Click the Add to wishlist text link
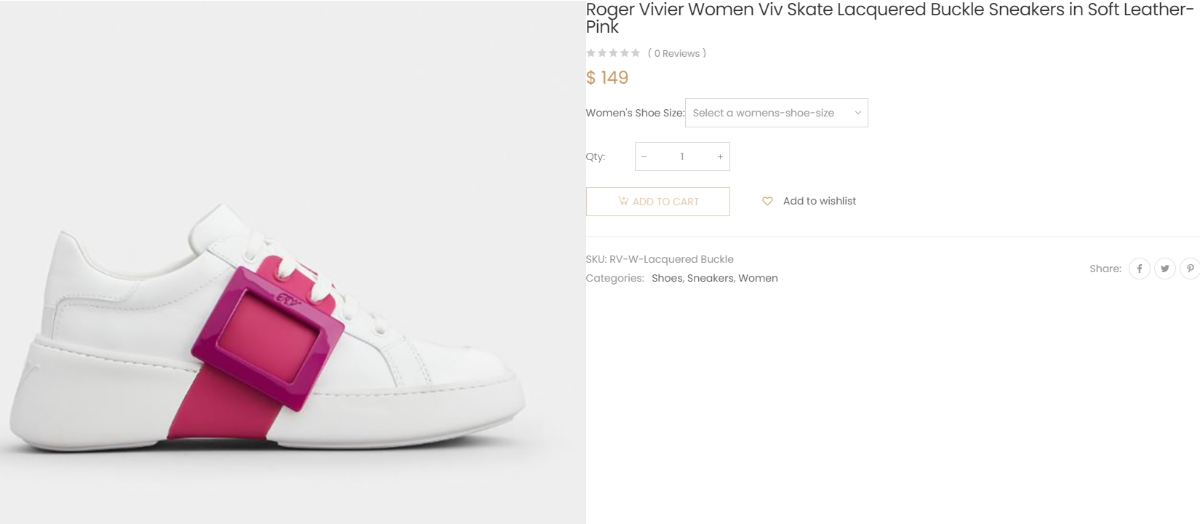 (x=819, y=201)
